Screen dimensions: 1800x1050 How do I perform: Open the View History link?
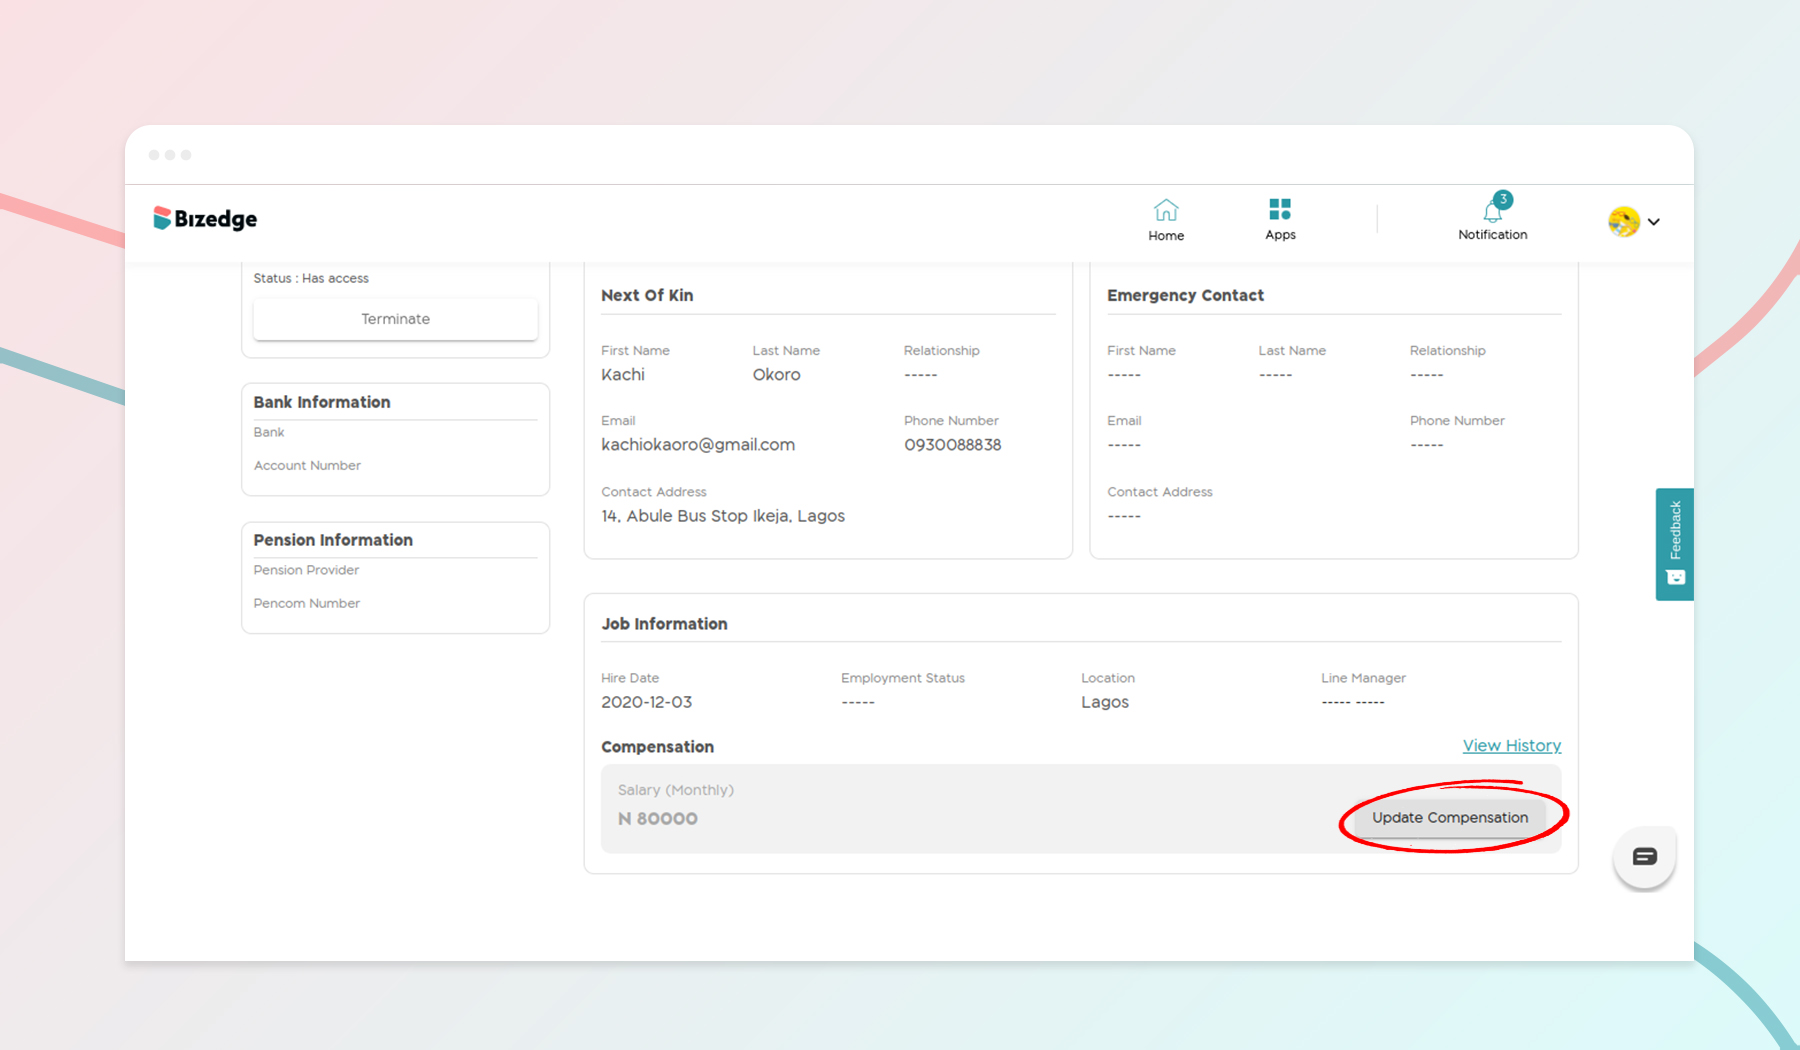[x=1511, y=746]
